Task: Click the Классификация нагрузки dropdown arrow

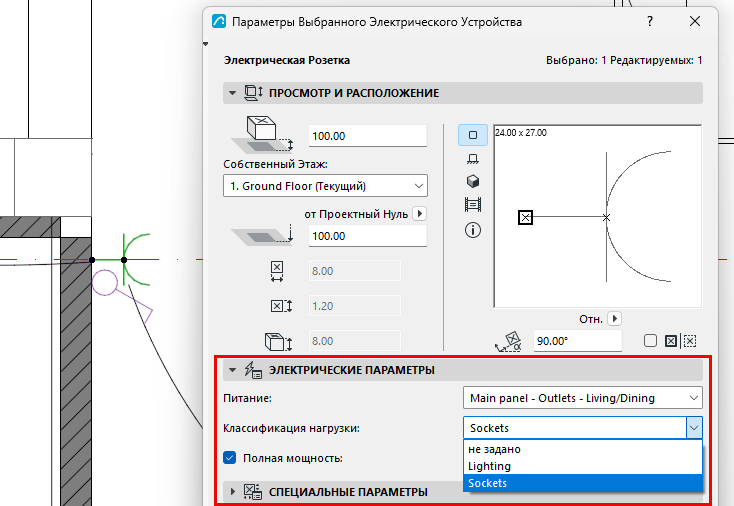Action: click(694, 428)
